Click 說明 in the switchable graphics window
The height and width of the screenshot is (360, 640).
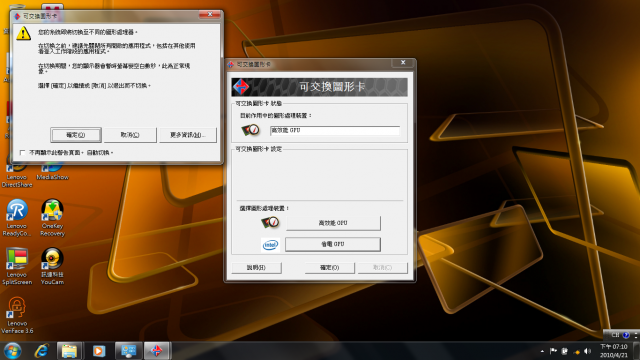[x=256, y=268]
